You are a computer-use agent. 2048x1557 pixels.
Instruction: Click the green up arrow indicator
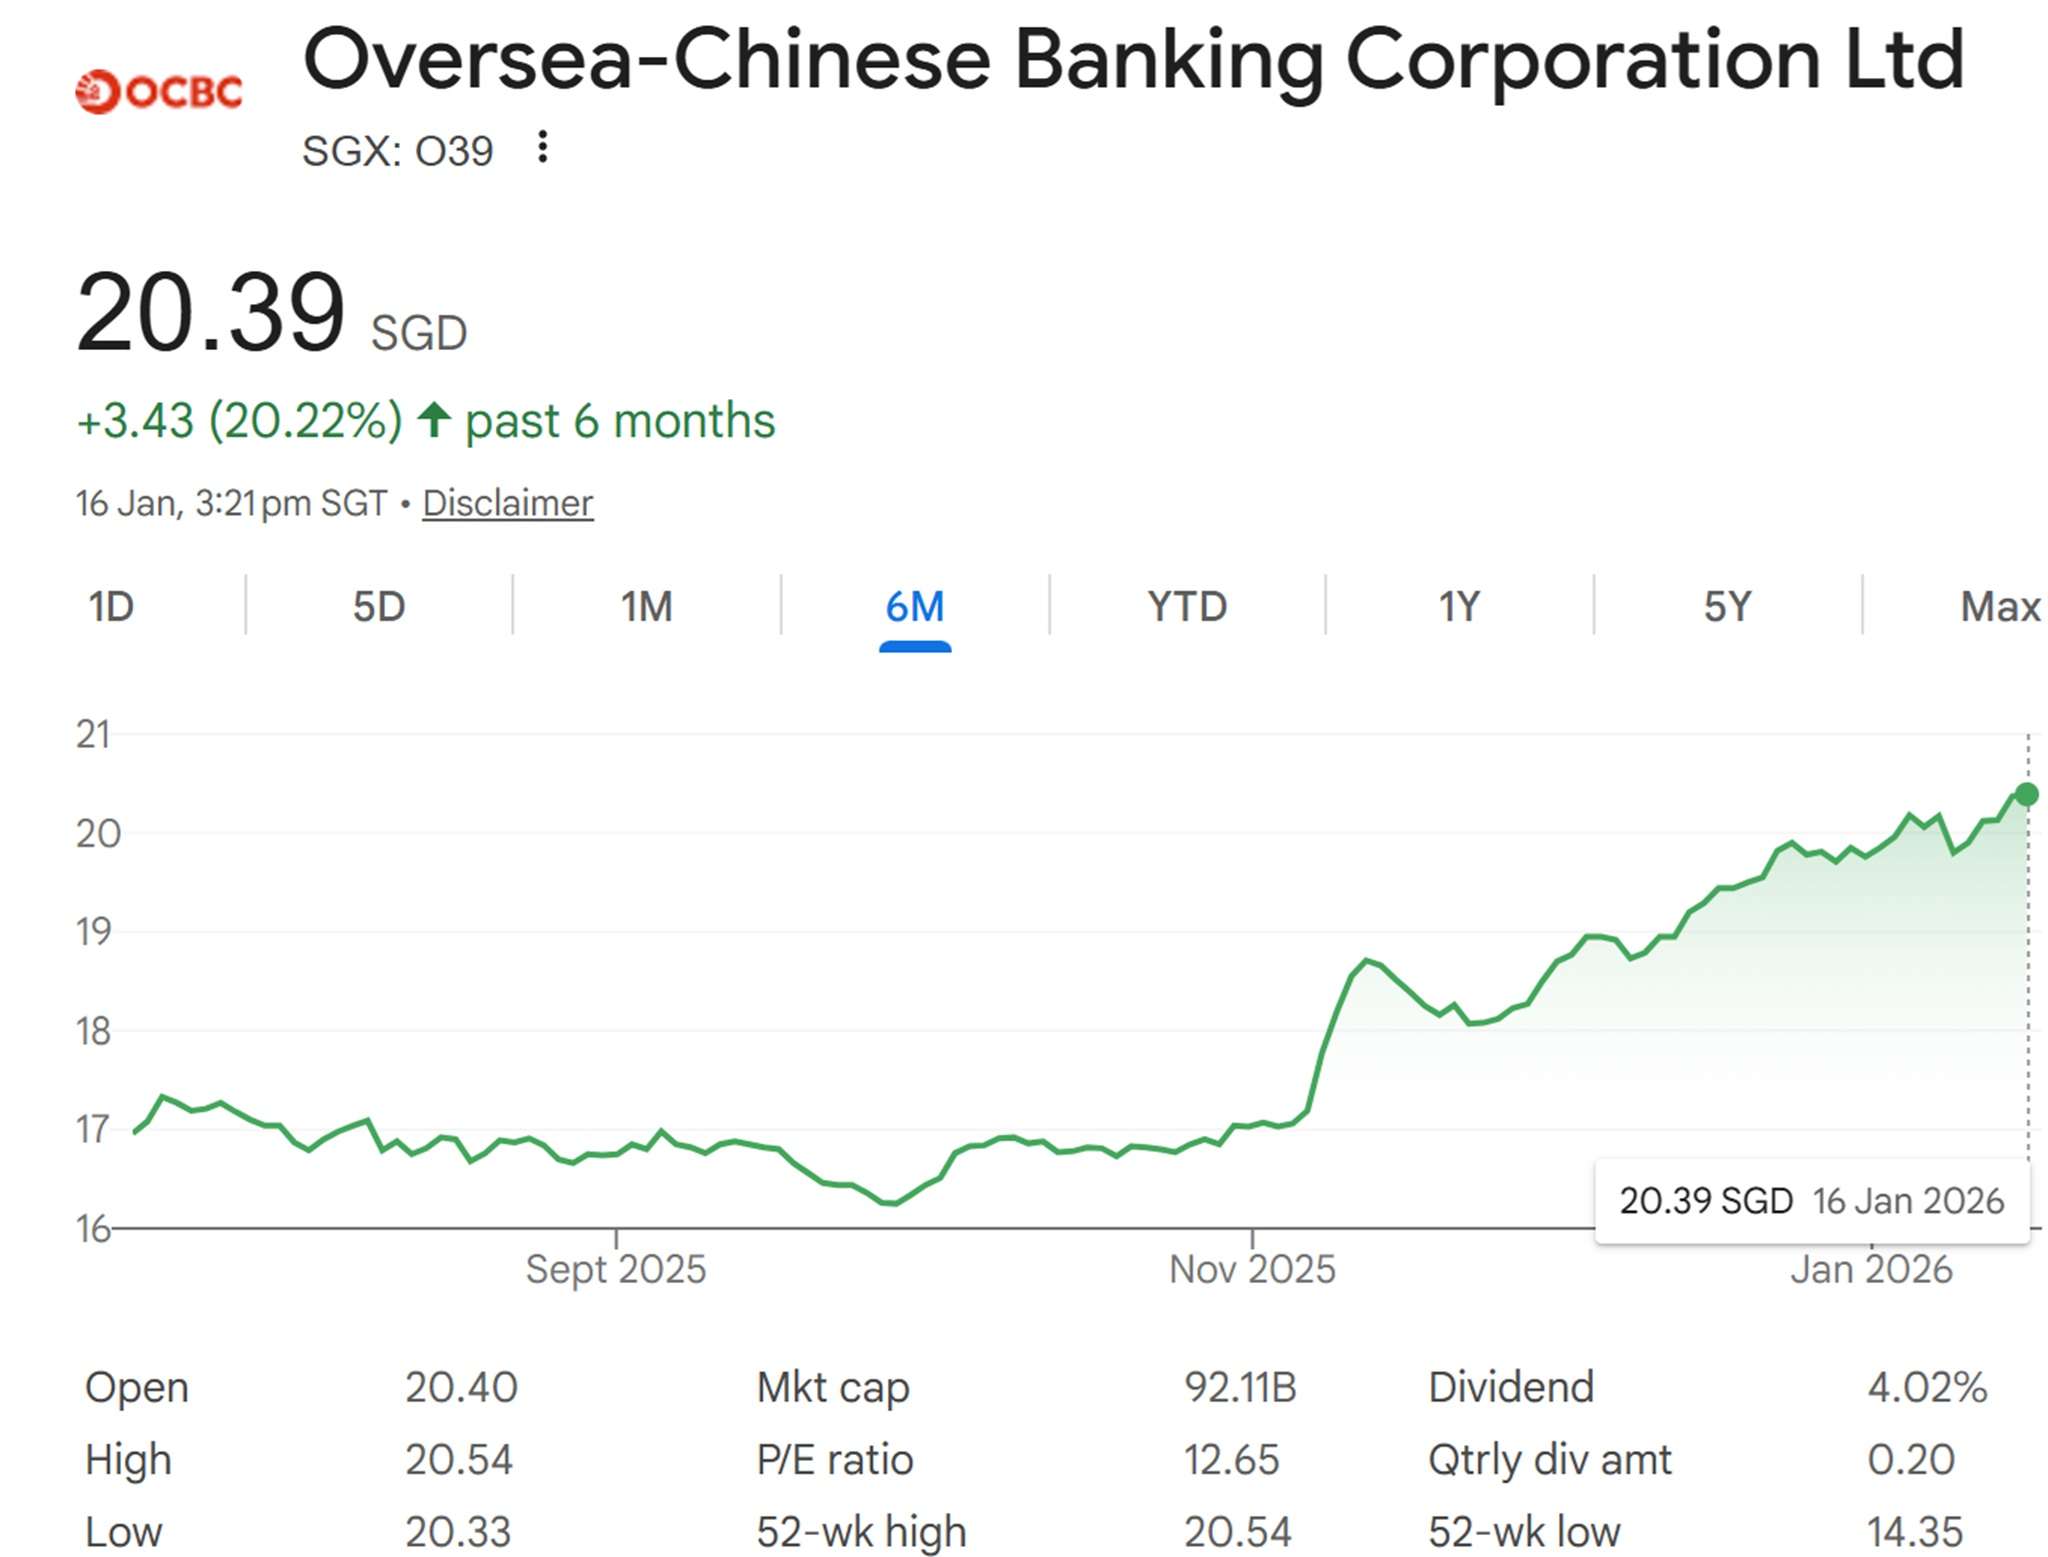(434, 420)
